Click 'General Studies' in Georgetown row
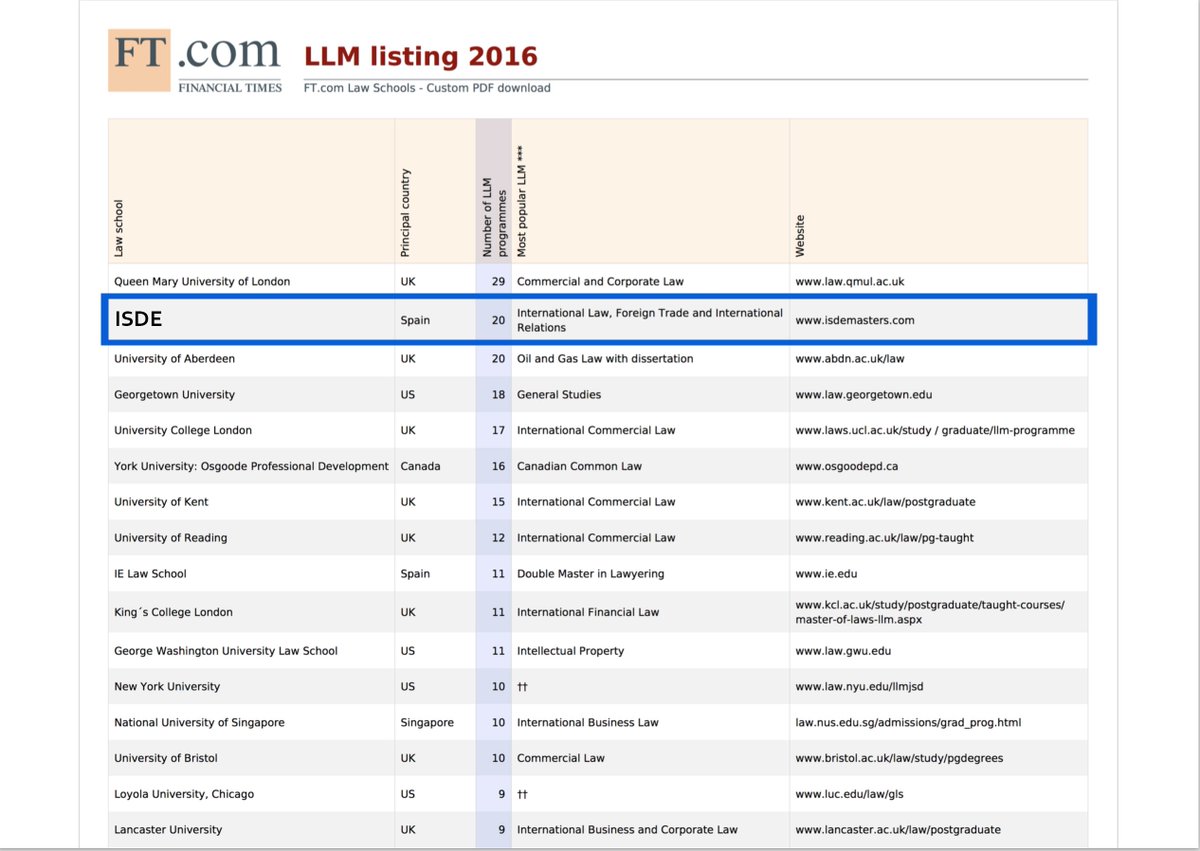Viewport: 1200px width, 851px height. (559, 394)
